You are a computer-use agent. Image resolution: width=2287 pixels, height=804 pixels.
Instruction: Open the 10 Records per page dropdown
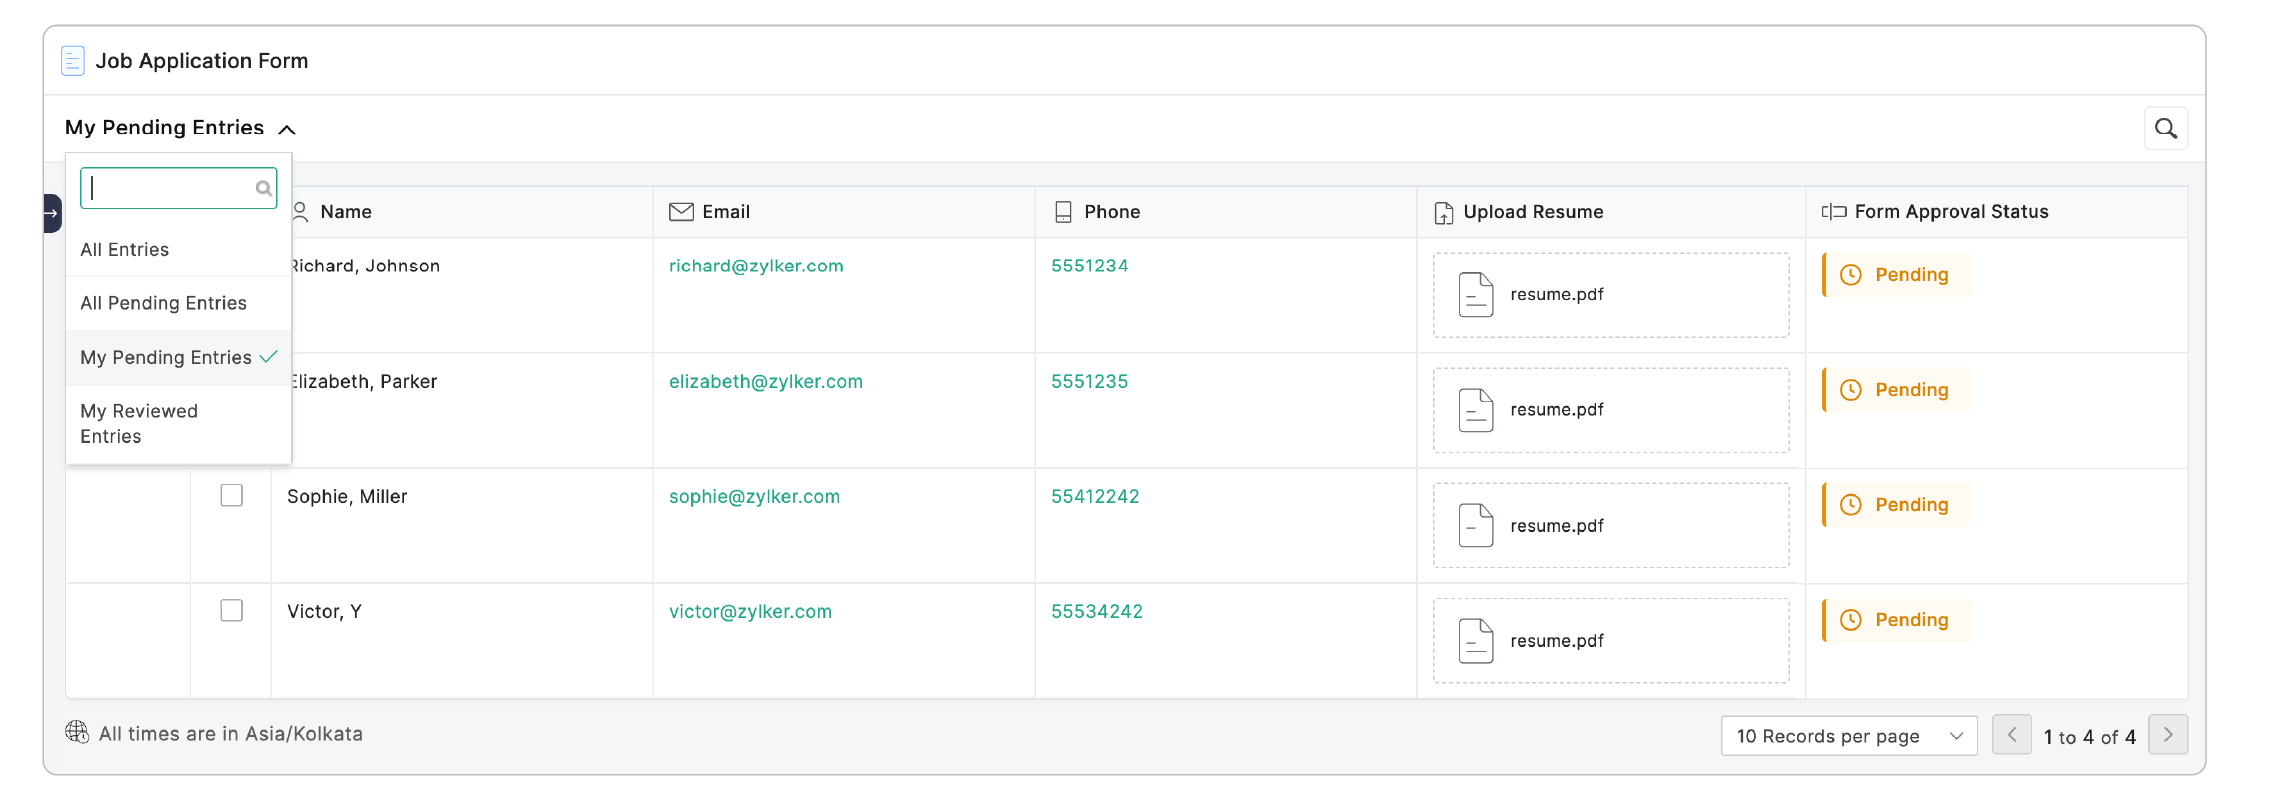pyautogui.click(x=1848, y=736)
